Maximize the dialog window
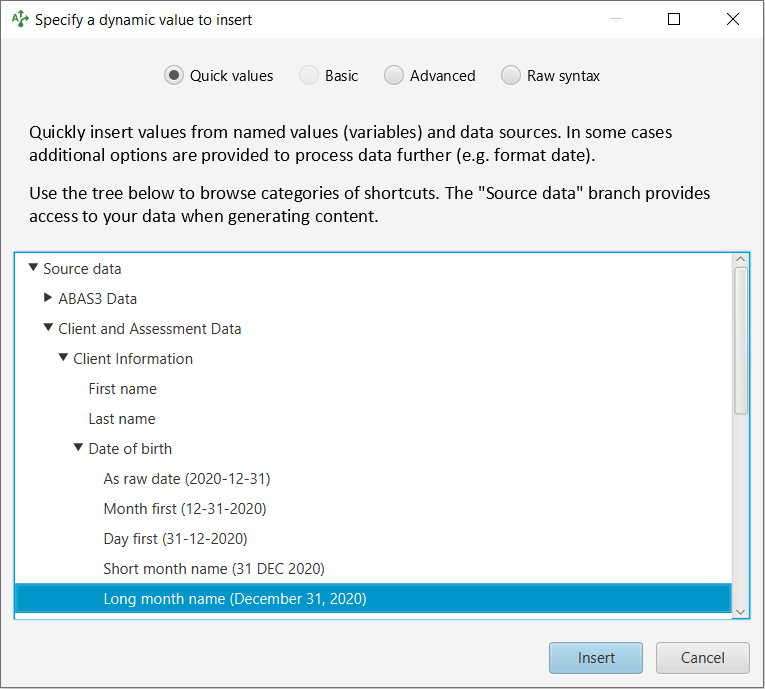Image resolution: width=765 pixels, height=689 pixels. (674, 19)
